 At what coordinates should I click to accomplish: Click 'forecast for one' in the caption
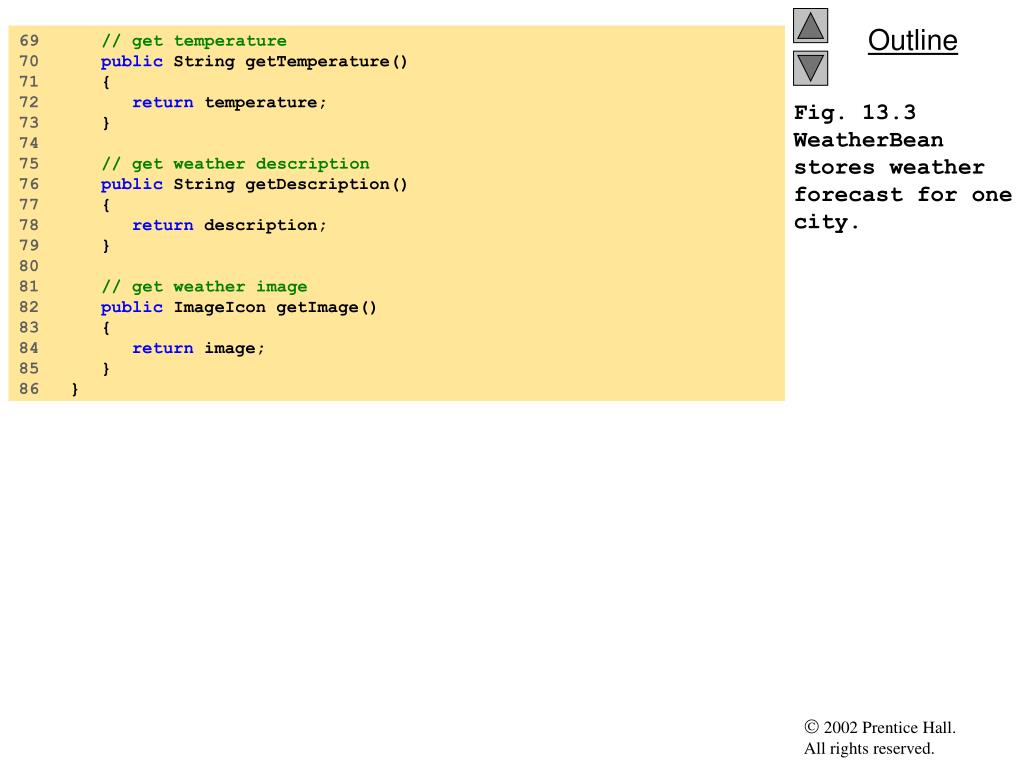pyautogui.click(x=903, y=195)
